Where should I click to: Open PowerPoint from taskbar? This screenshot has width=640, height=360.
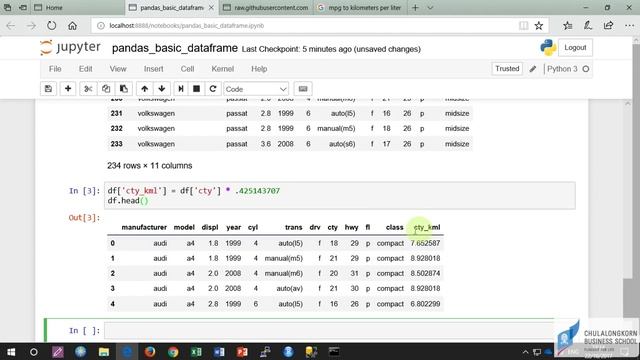pyautogui.click(x=242, y=352)
